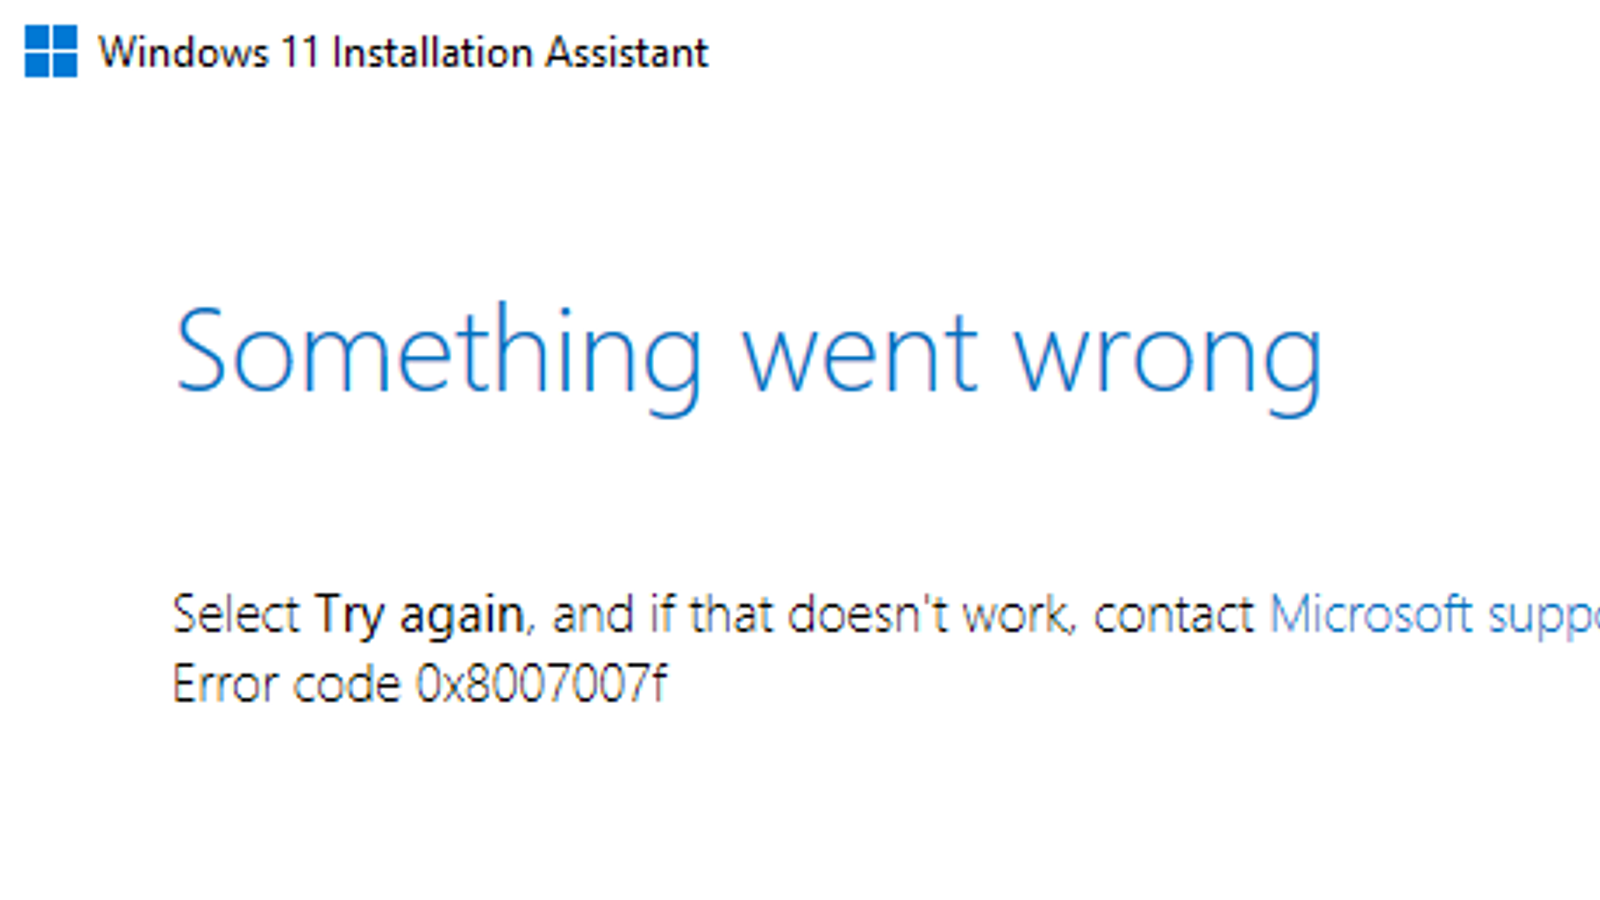The width and height of the screenshot is (1600, 900).
Task: Click the word "code" in error line
Action: click(345, 685)
